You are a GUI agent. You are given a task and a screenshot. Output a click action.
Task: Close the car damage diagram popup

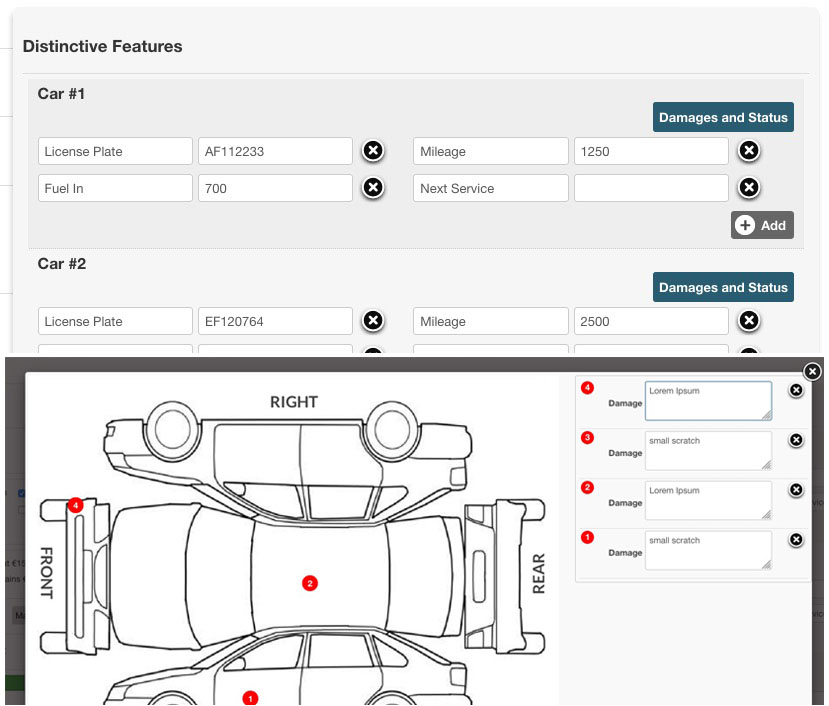pos(812,372)
